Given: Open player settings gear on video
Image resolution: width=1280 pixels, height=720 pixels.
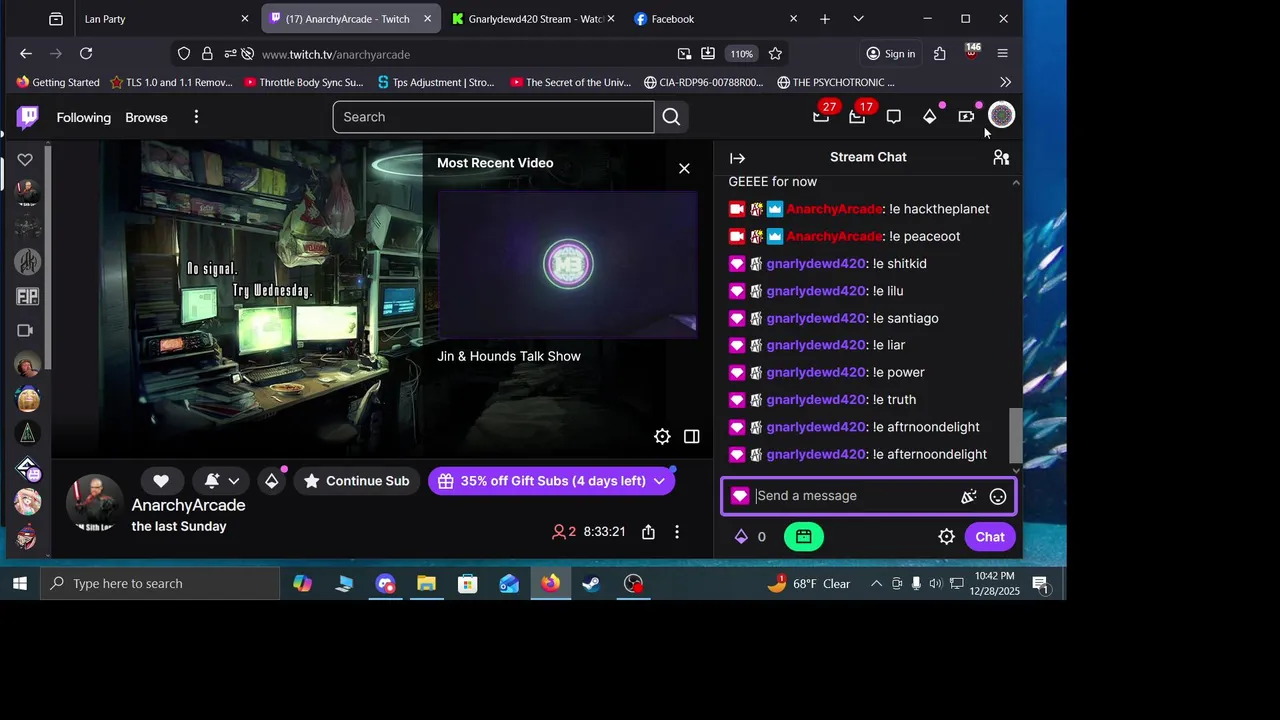Looking at the screenshot, I should point(662,436).
